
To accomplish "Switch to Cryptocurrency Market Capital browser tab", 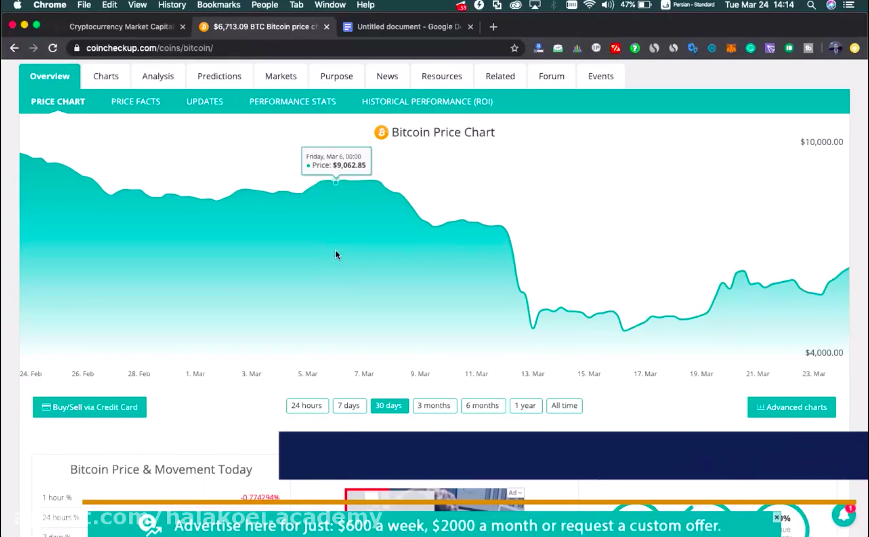I will (121, 27).
